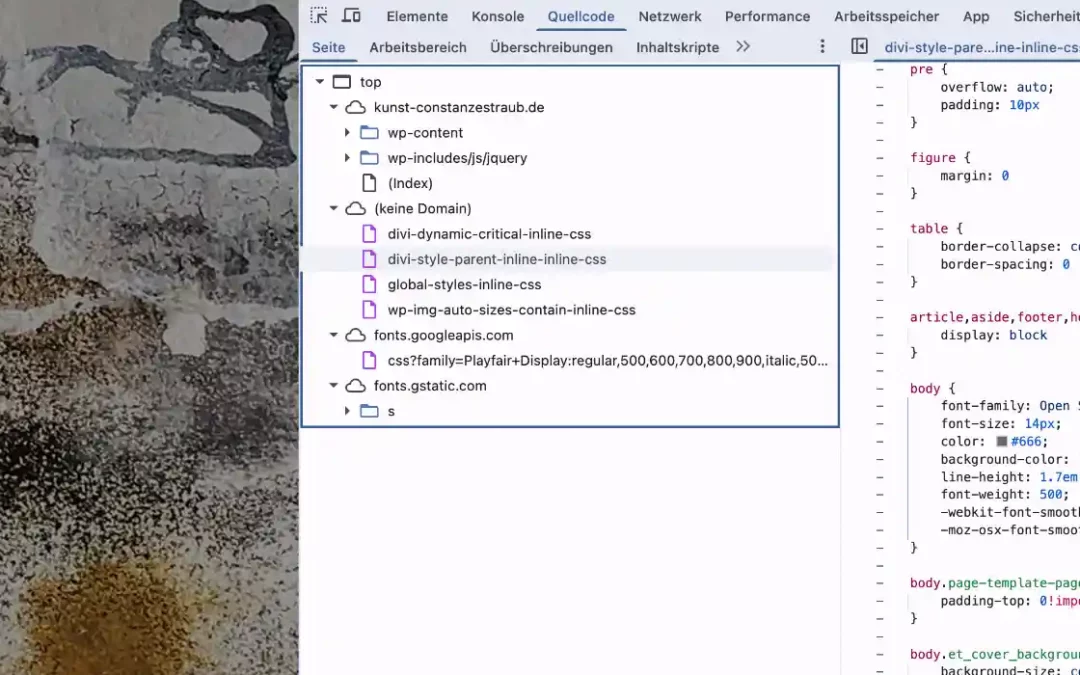Click the webpage artwork in the left viewport
Viewport: 1080px width, 675px height.
tap(149, 338)
